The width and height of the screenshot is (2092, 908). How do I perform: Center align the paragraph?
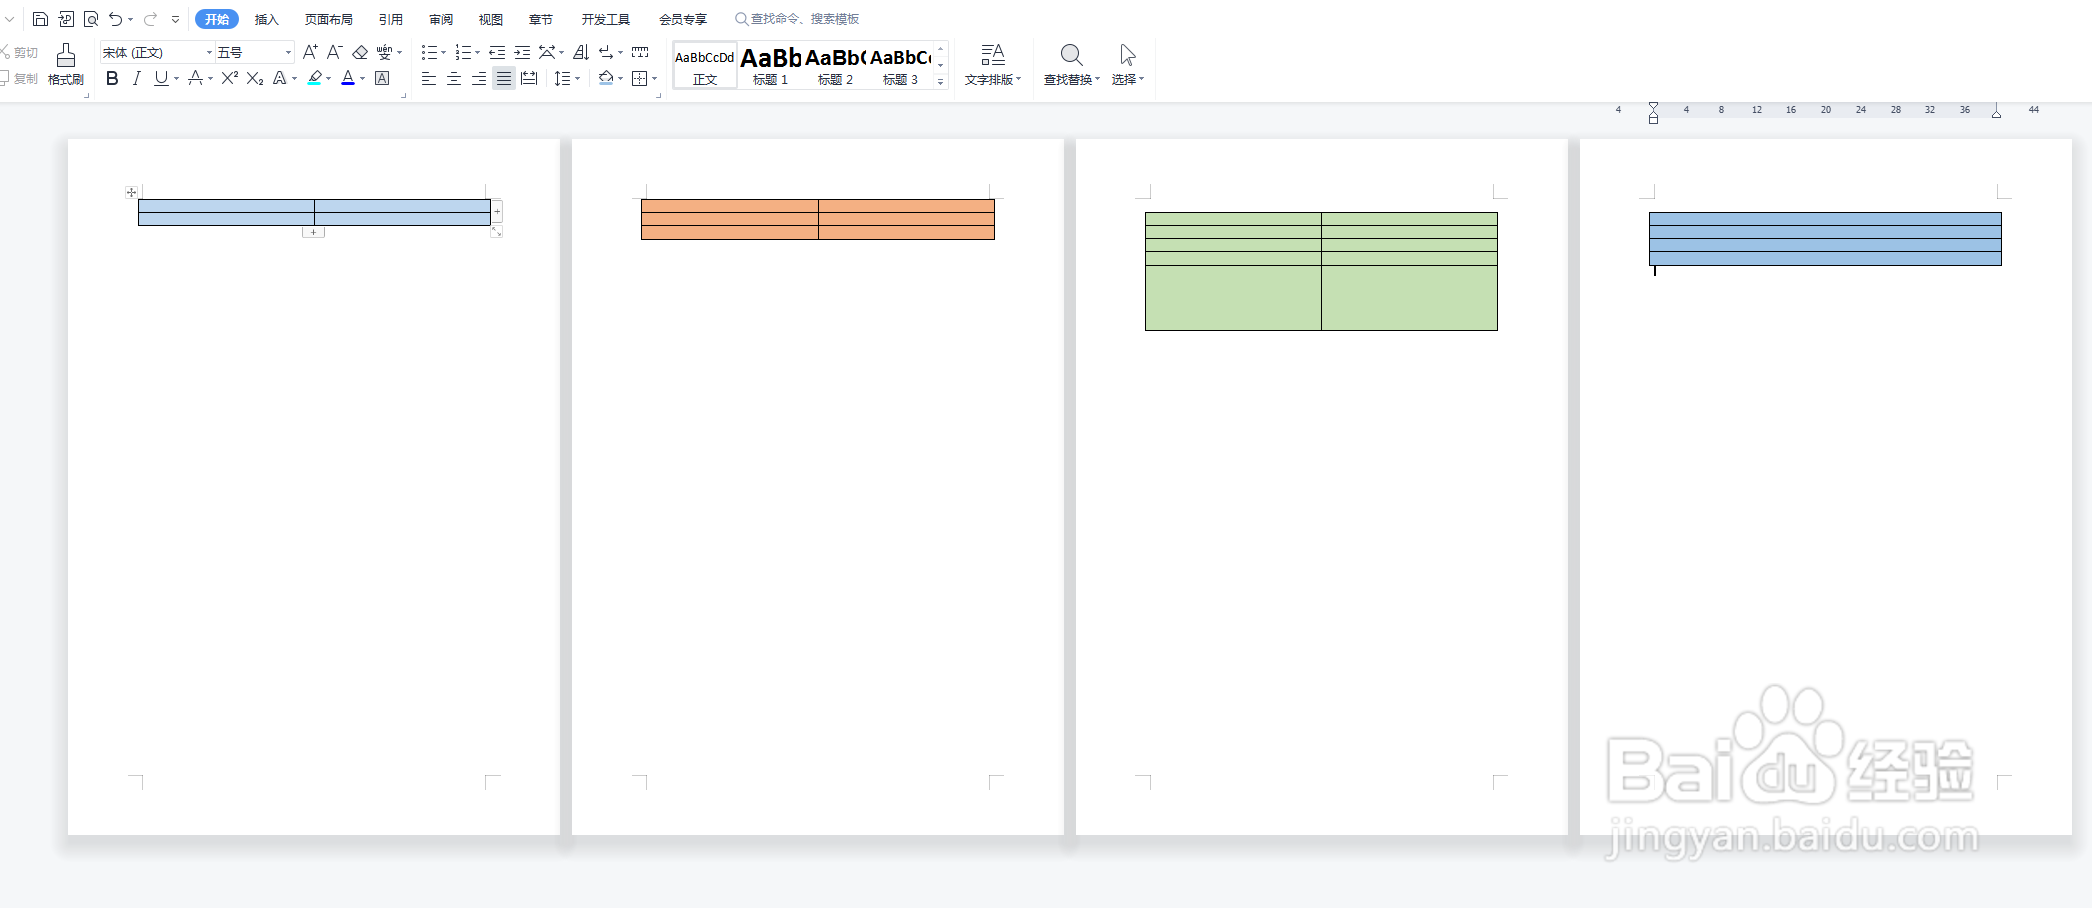point(454,78)
